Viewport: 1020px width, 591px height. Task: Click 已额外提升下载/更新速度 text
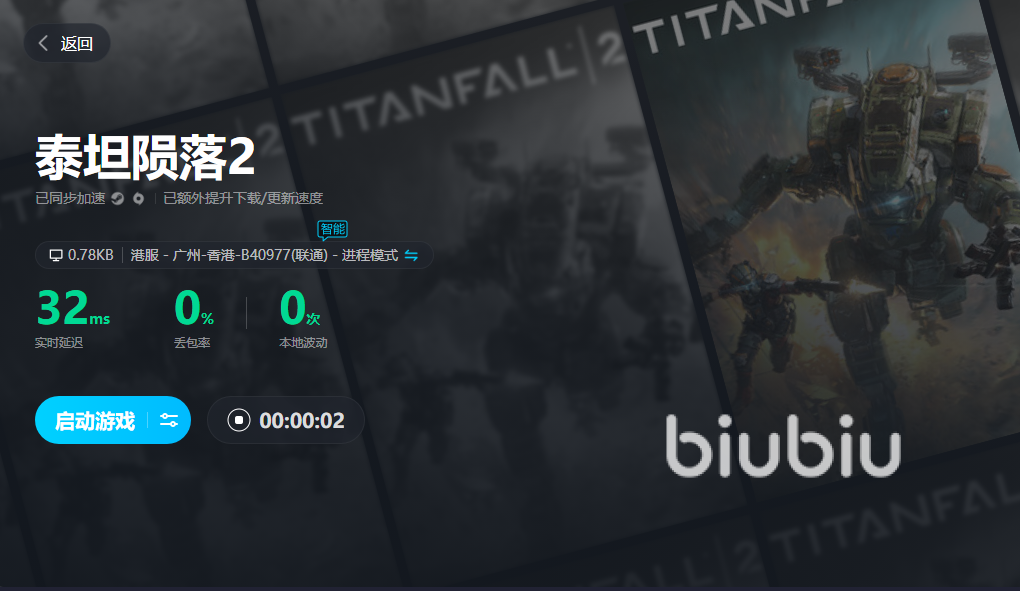pyautogui.click(x=243, y=198)
